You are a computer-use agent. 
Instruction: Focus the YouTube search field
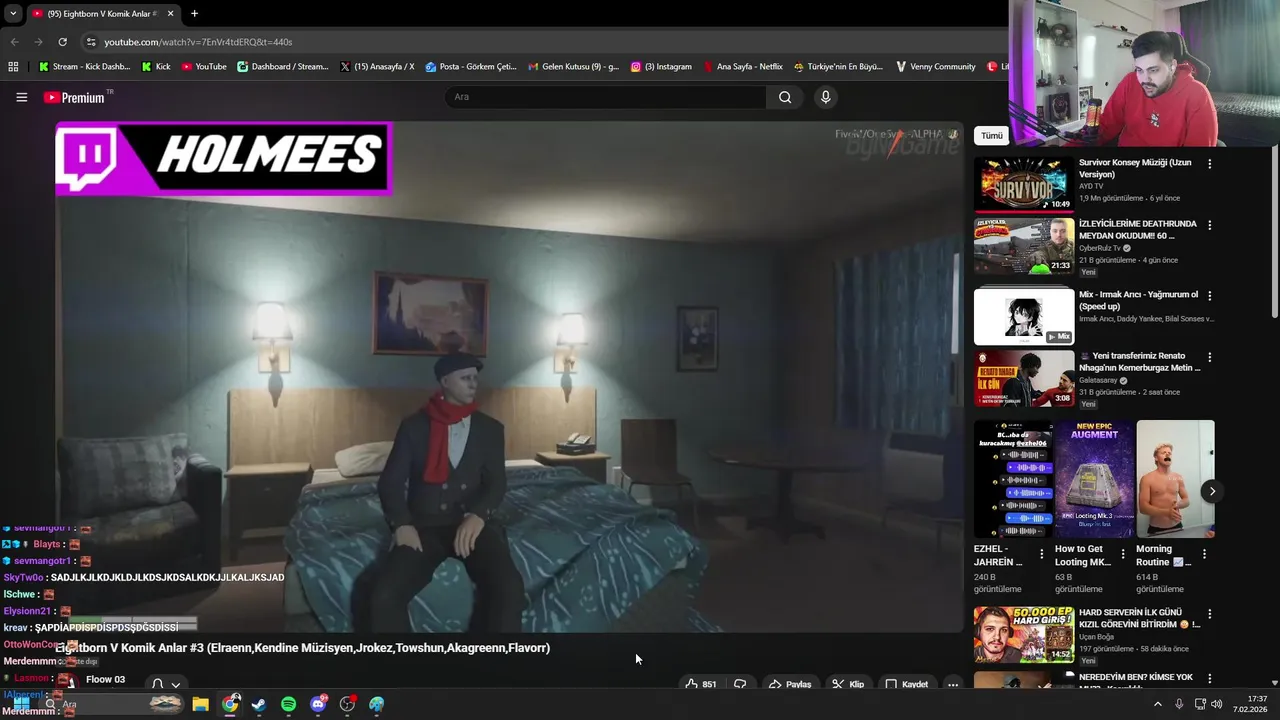point(605,97)
